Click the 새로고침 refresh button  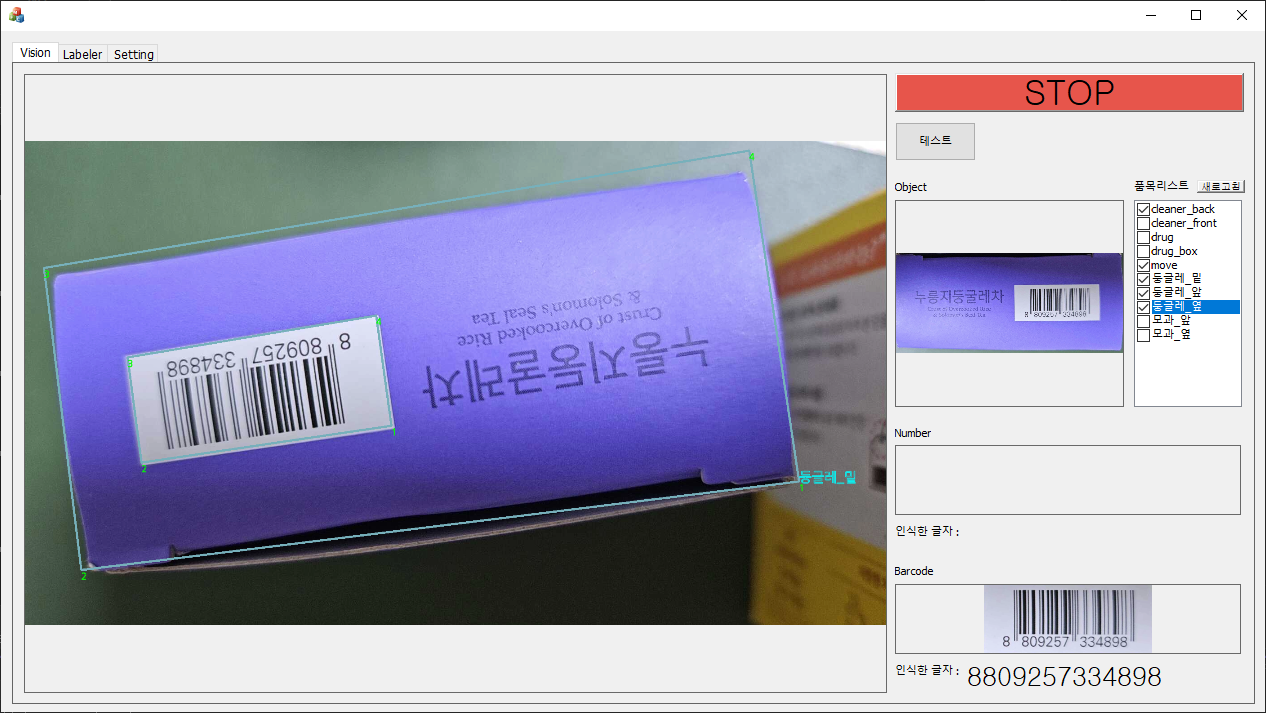1220,186
